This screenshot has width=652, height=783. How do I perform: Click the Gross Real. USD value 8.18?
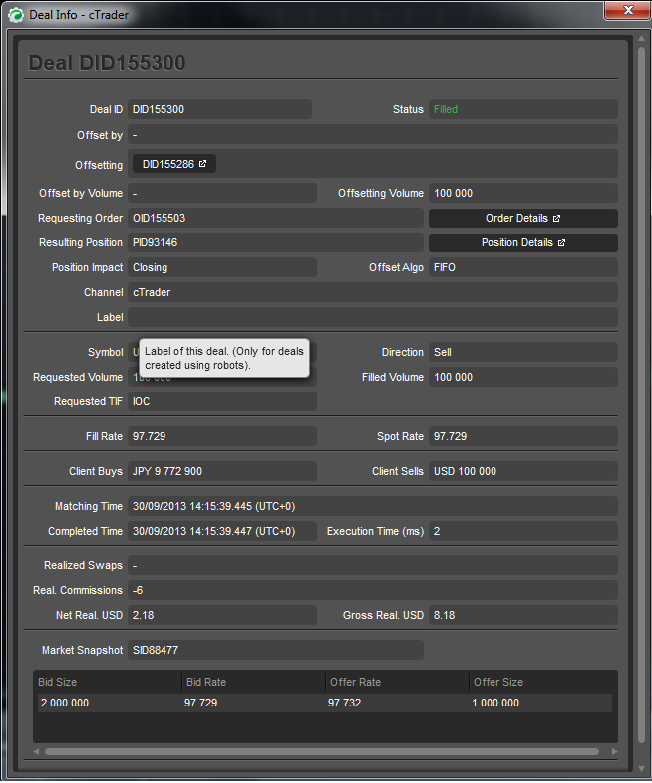[x=523, y=615]
